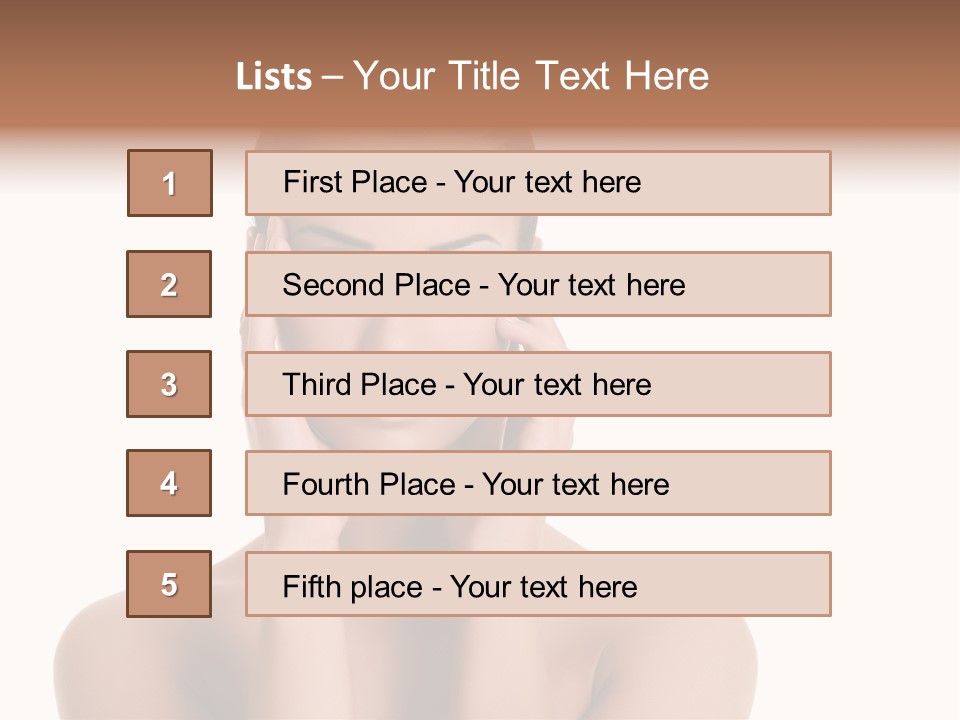The image size is (960, 720).
Task: Click the number 3 box
Action: pyautogui.click(x=169, y=384)
